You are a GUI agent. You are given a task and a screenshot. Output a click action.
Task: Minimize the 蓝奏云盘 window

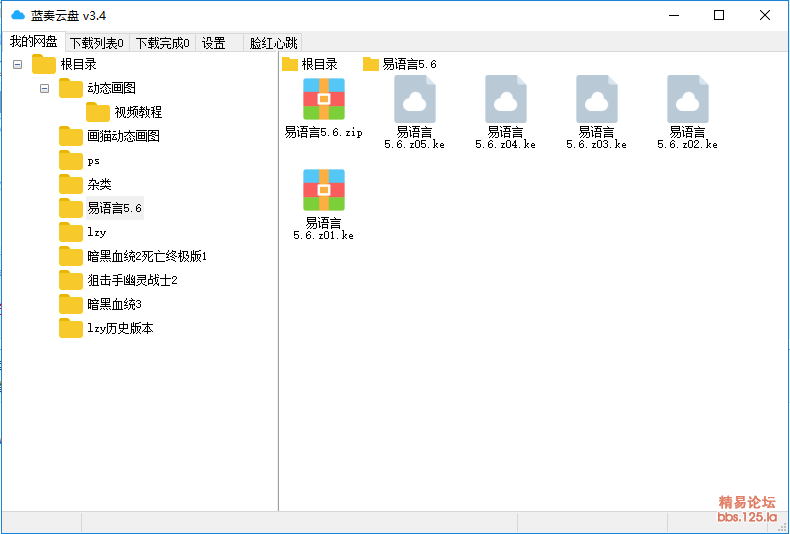674,16
